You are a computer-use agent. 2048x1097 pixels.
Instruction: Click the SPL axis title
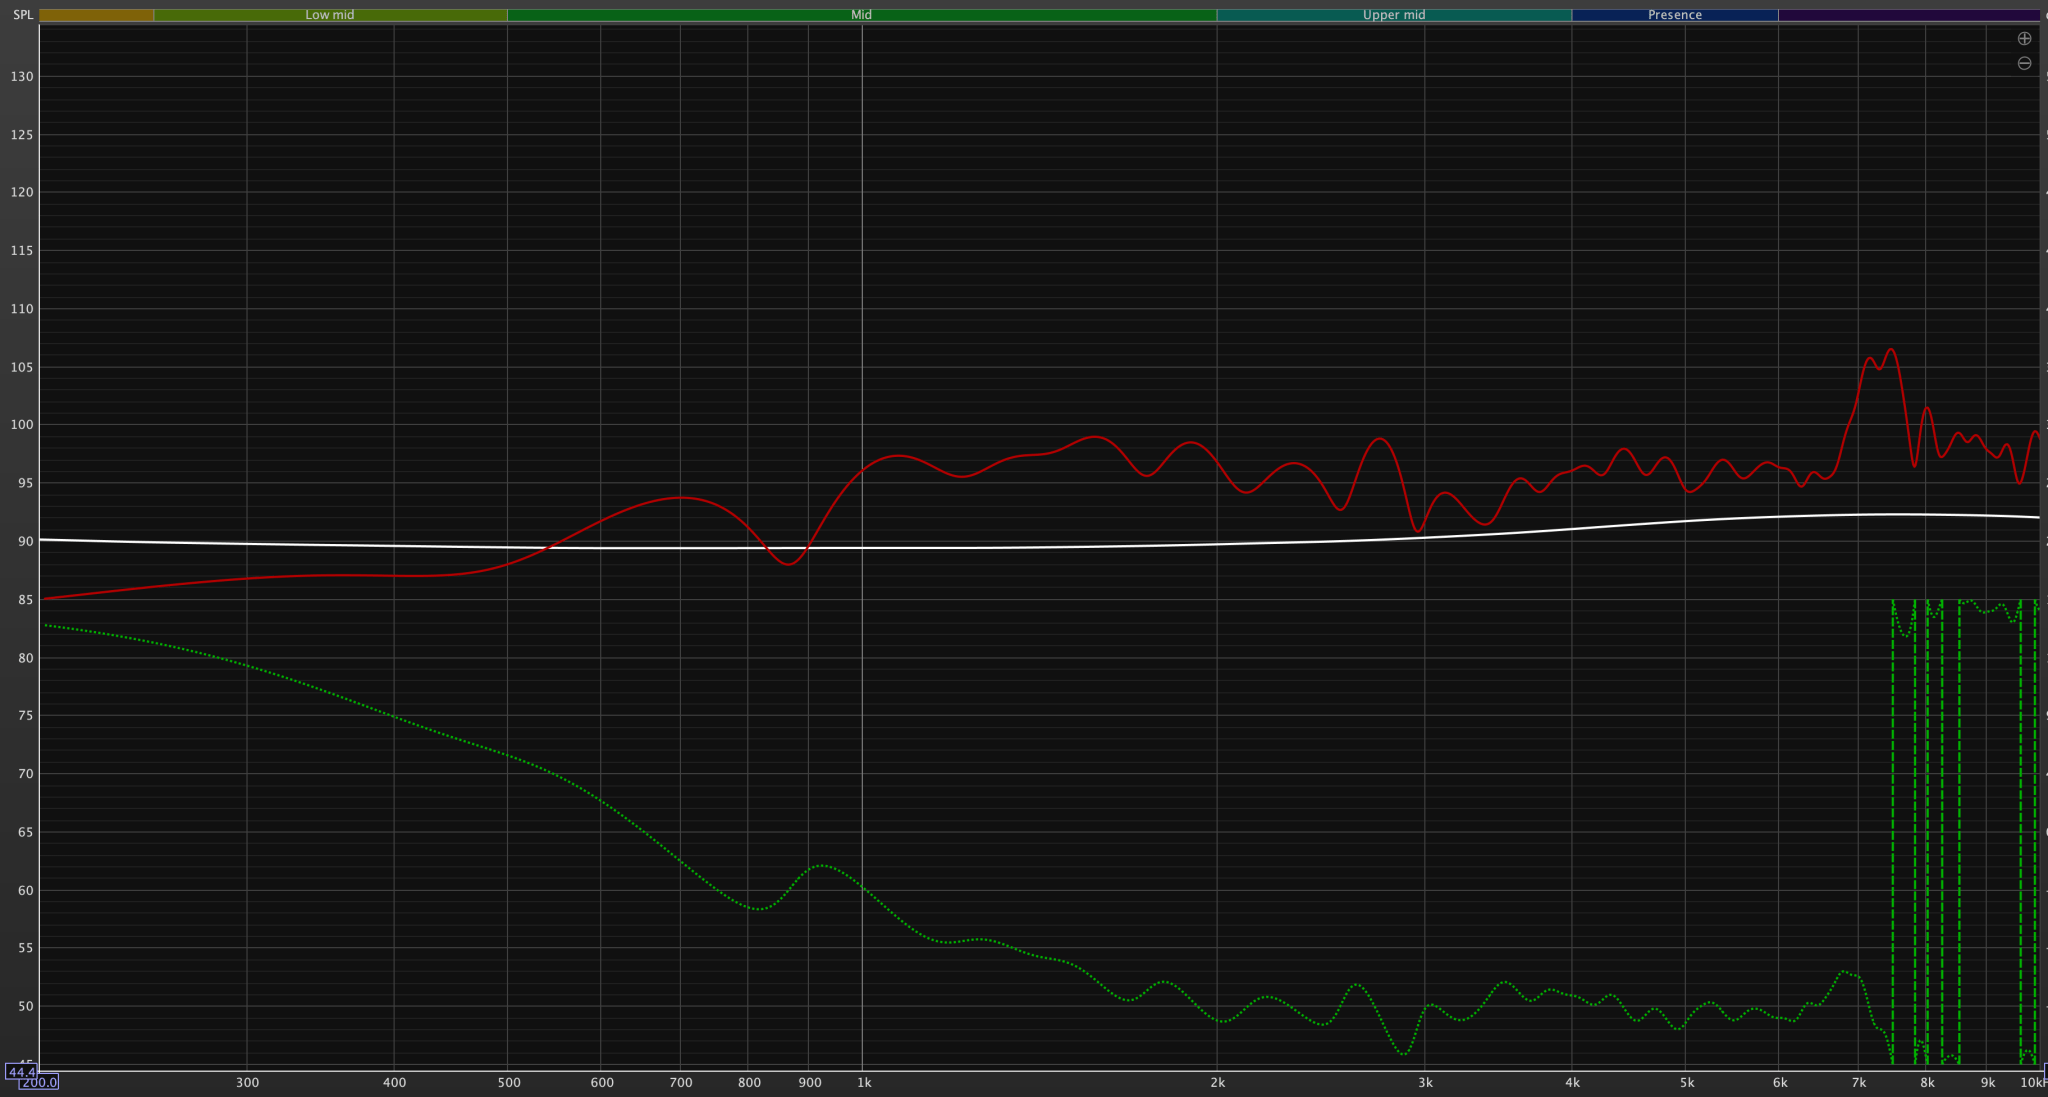22,15
